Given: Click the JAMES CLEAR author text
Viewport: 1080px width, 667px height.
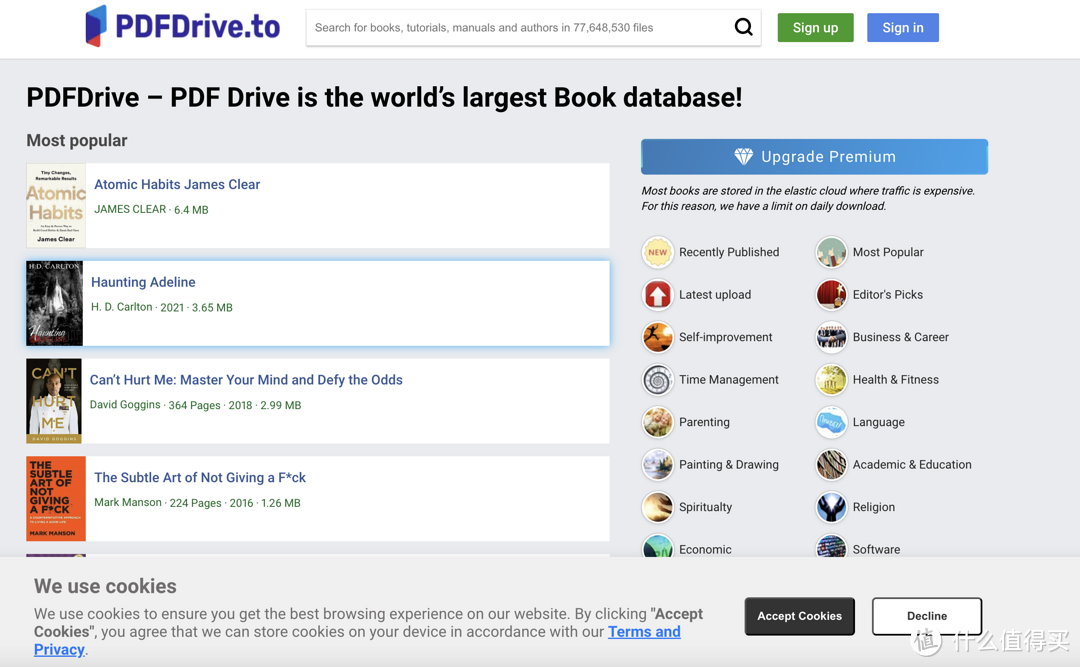Looking at the screenshot, I should click(x=130, y=209).
